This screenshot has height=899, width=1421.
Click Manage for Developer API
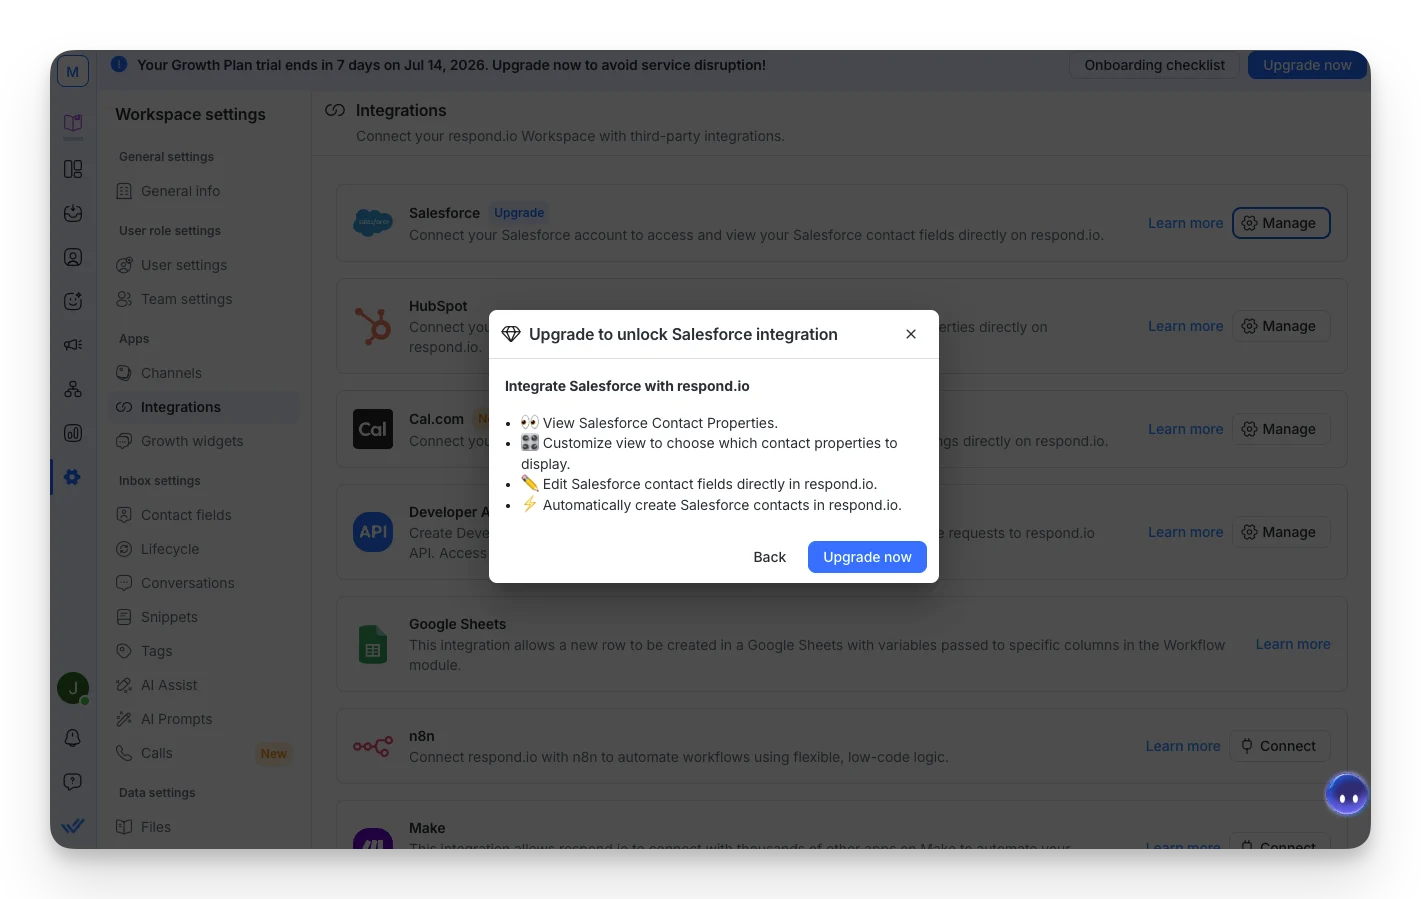click(1281, 532)
